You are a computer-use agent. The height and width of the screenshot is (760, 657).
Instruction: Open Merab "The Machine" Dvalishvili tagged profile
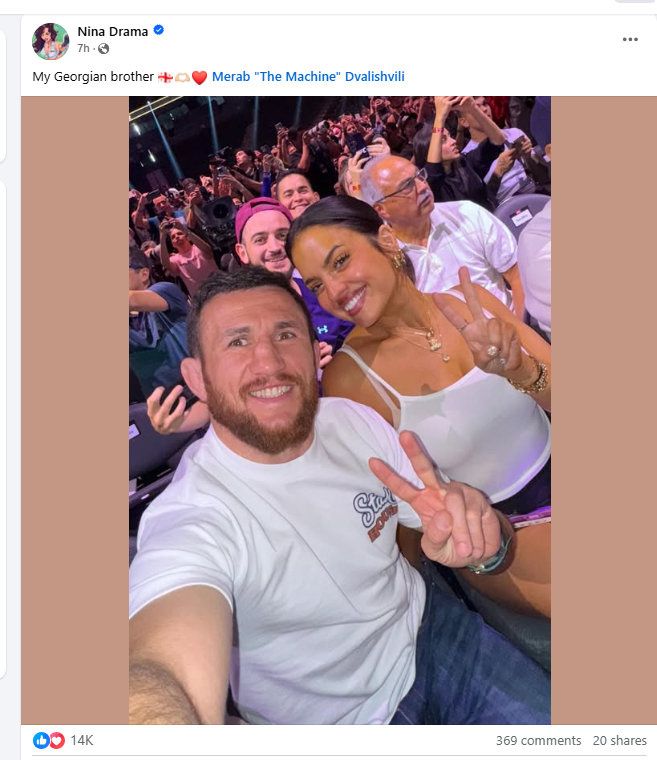[308, 77]
